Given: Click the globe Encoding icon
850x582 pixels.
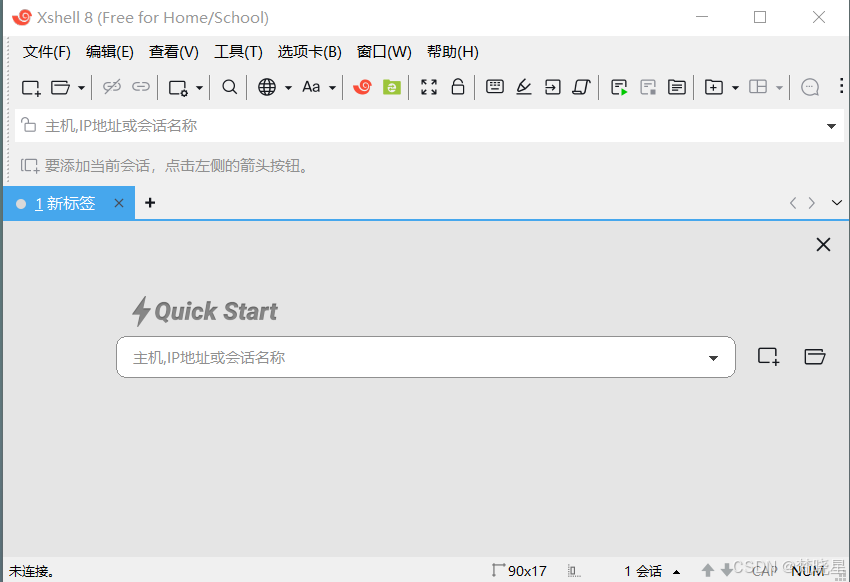Looking at the screenshot, I should tap(267, 87).
